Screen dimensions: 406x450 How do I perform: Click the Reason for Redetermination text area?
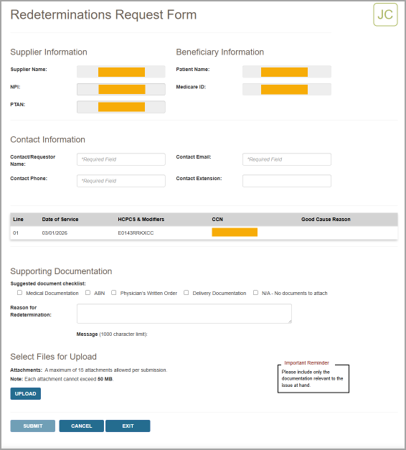[184, 313]
